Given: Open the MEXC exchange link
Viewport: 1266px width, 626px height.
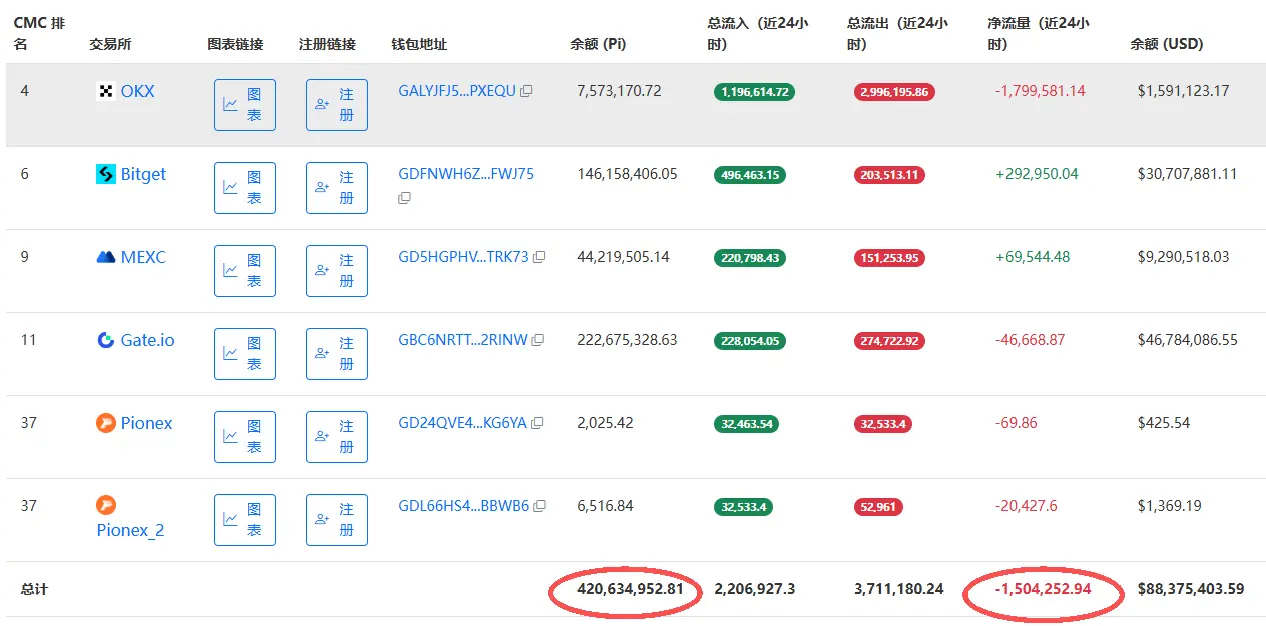Looking at the screenshot, I should tap(143, 257).
